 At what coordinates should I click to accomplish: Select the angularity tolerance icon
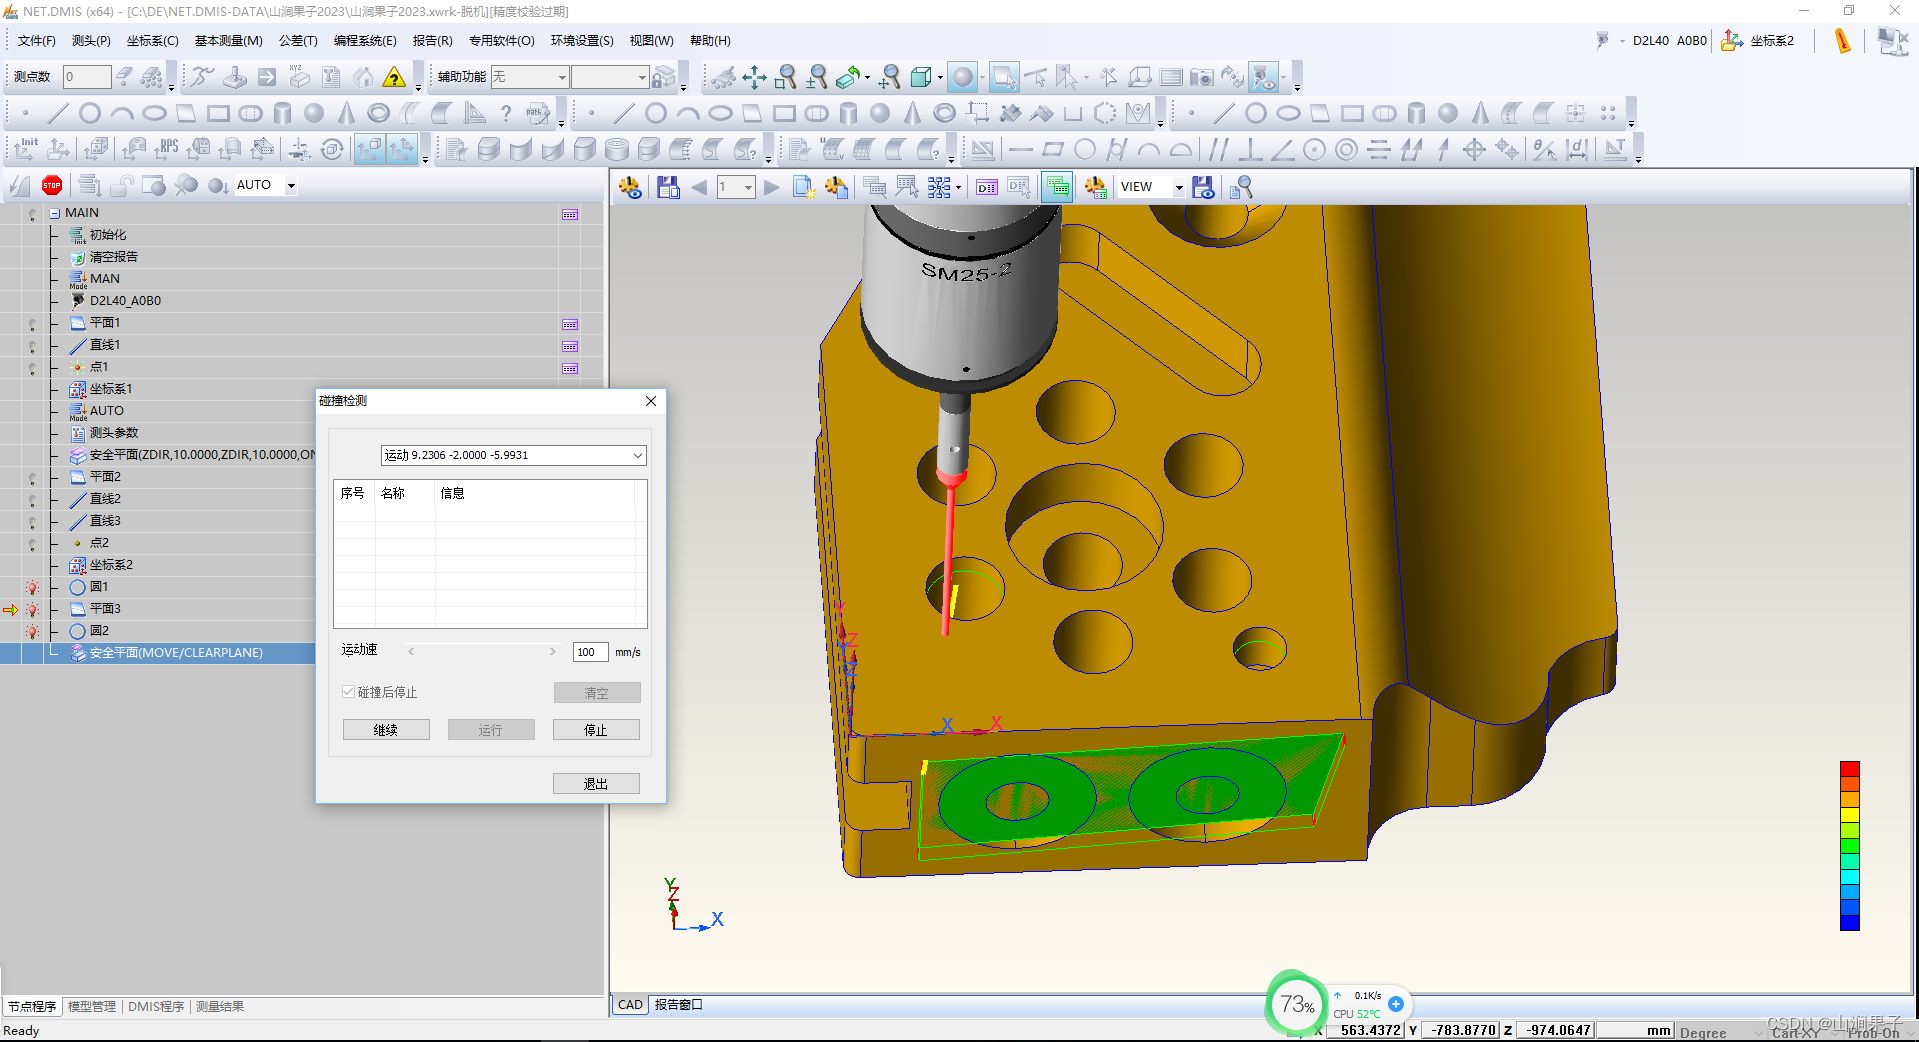(1282, 150)
